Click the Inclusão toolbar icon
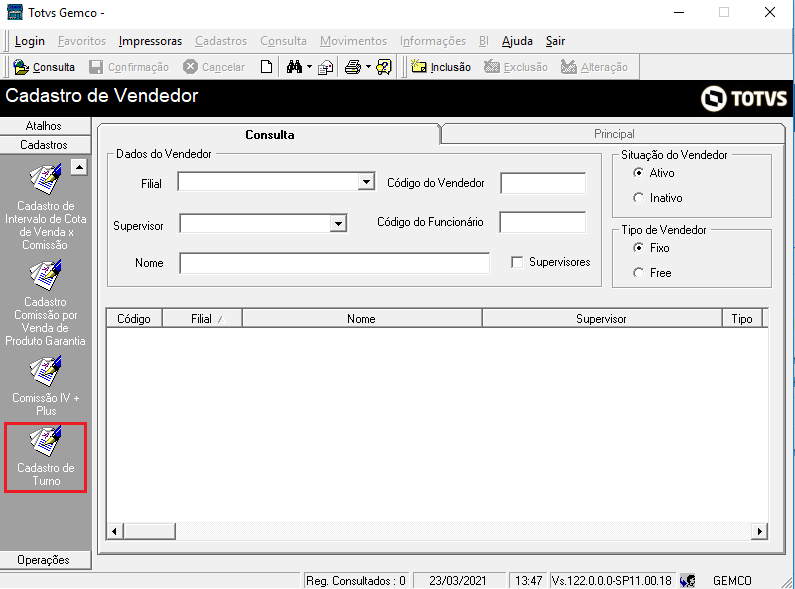This screenshot has width=795, height=589. (x=419, y=66)
